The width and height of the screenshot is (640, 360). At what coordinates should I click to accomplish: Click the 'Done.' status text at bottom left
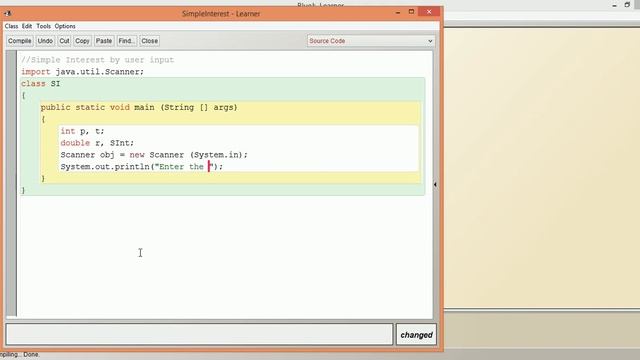tap(31, 354)
